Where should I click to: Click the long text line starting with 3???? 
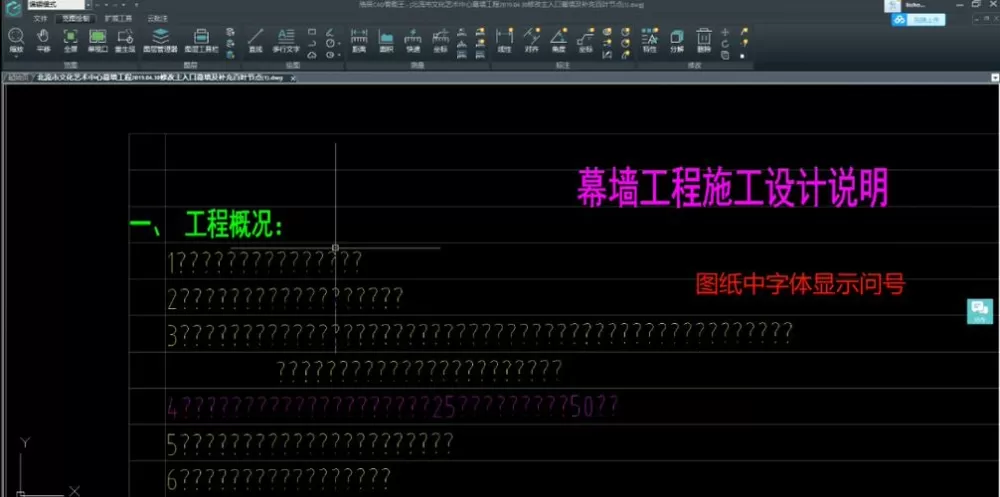click(480, 334)
